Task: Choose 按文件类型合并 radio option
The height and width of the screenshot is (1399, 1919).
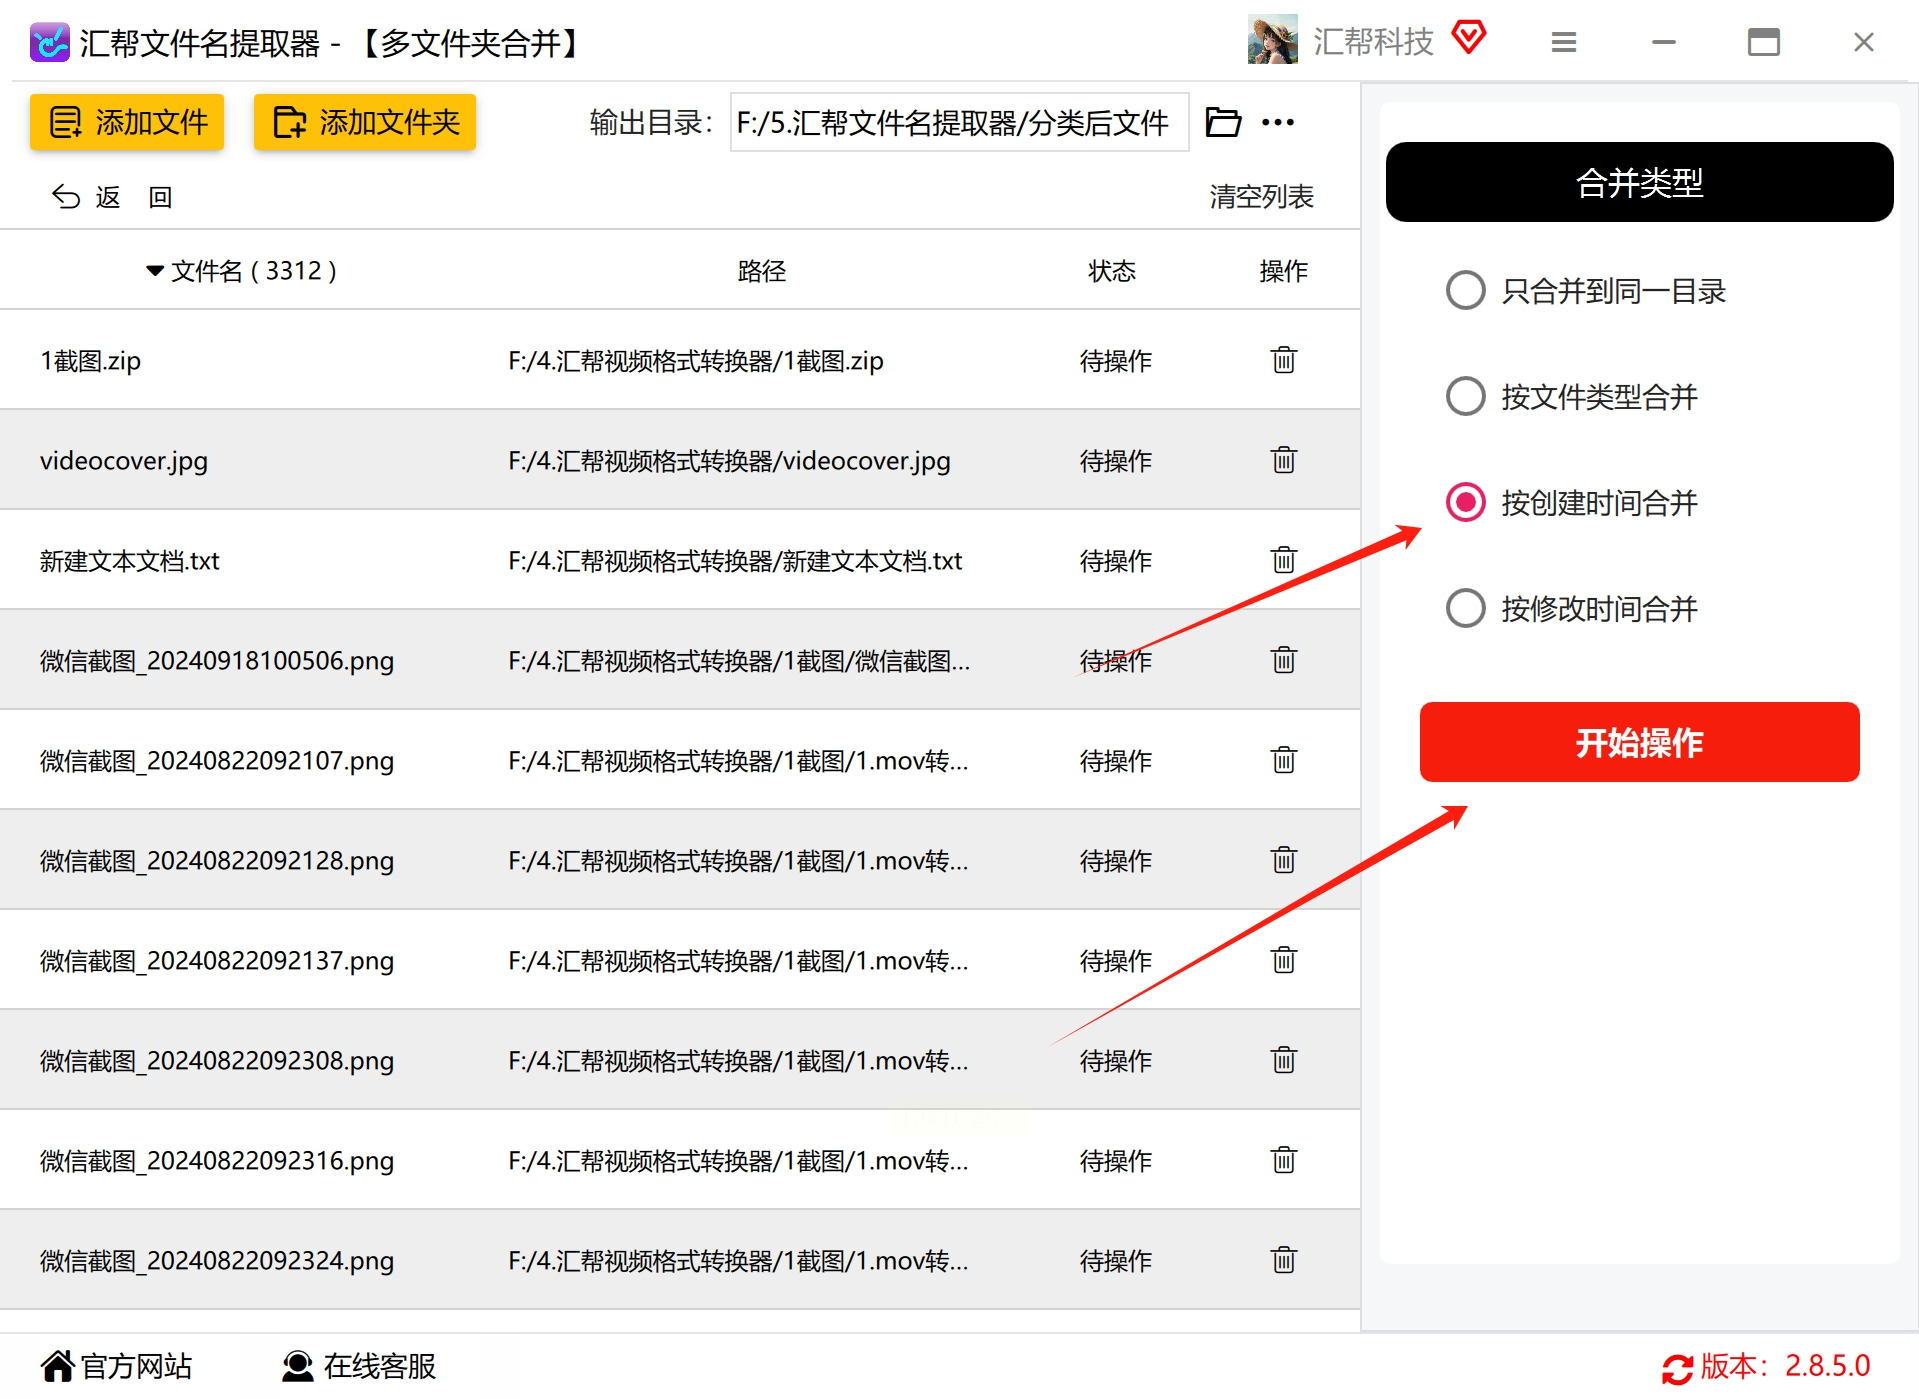Action: click(x=1465, y=396)
